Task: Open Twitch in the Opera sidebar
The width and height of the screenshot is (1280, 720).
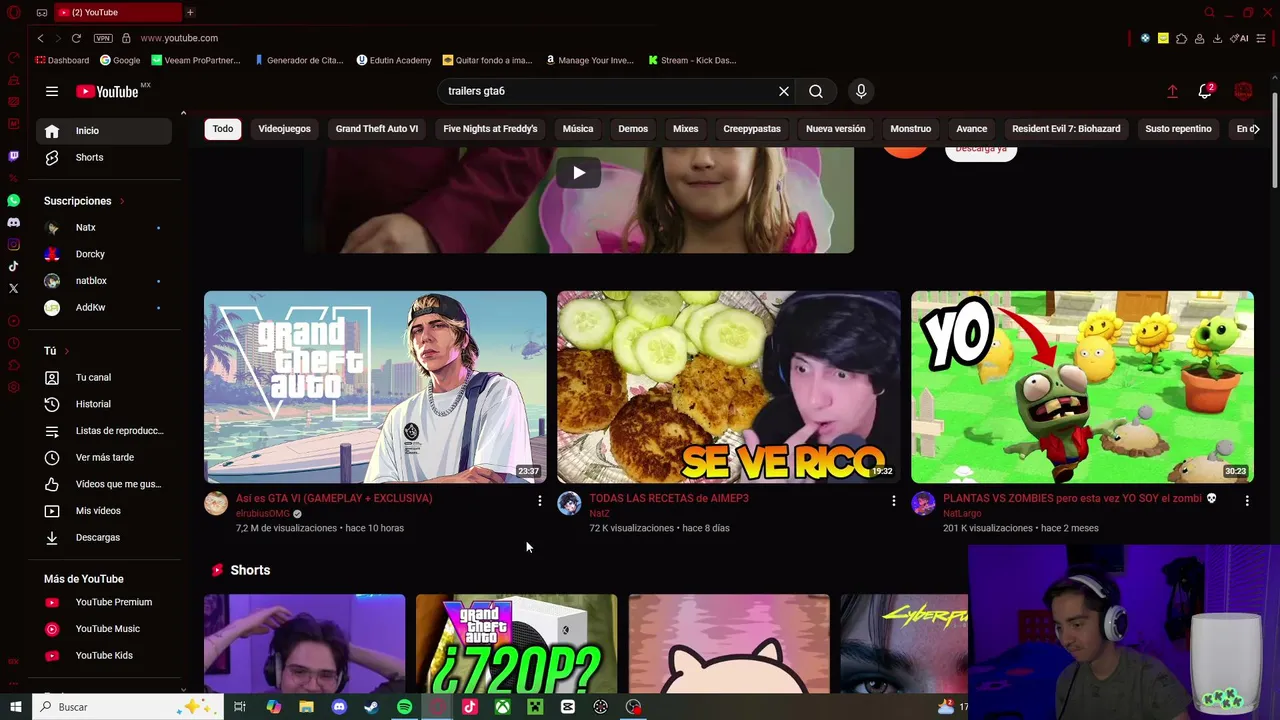Action: (x=13, y=156)
